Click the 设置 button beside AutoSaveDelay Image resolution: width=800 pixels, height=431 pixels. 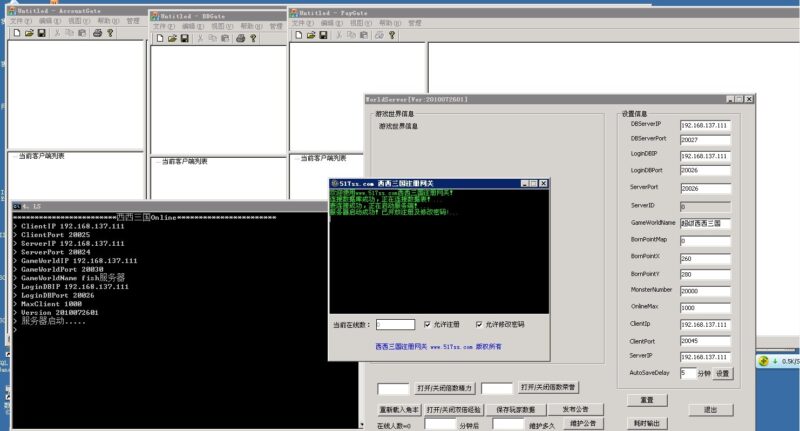pyautogui.click(x=722, y=373)
